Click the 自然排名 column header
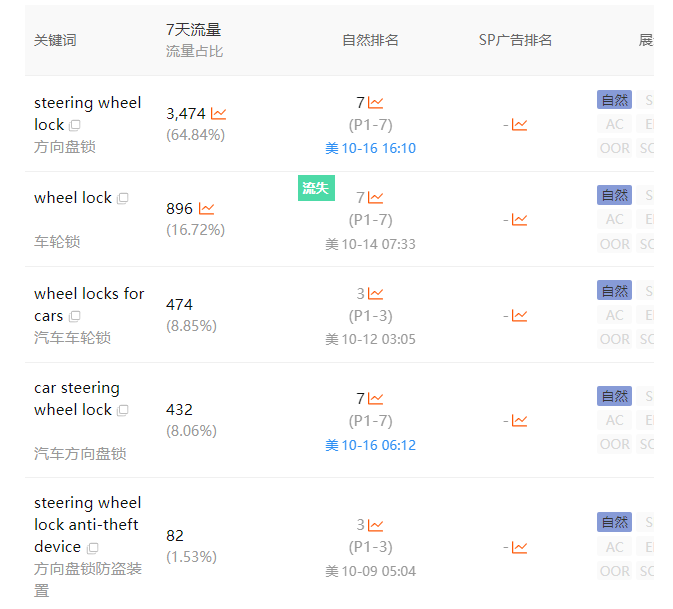This screenshot has height=609, width=673. tap(370, 40)
